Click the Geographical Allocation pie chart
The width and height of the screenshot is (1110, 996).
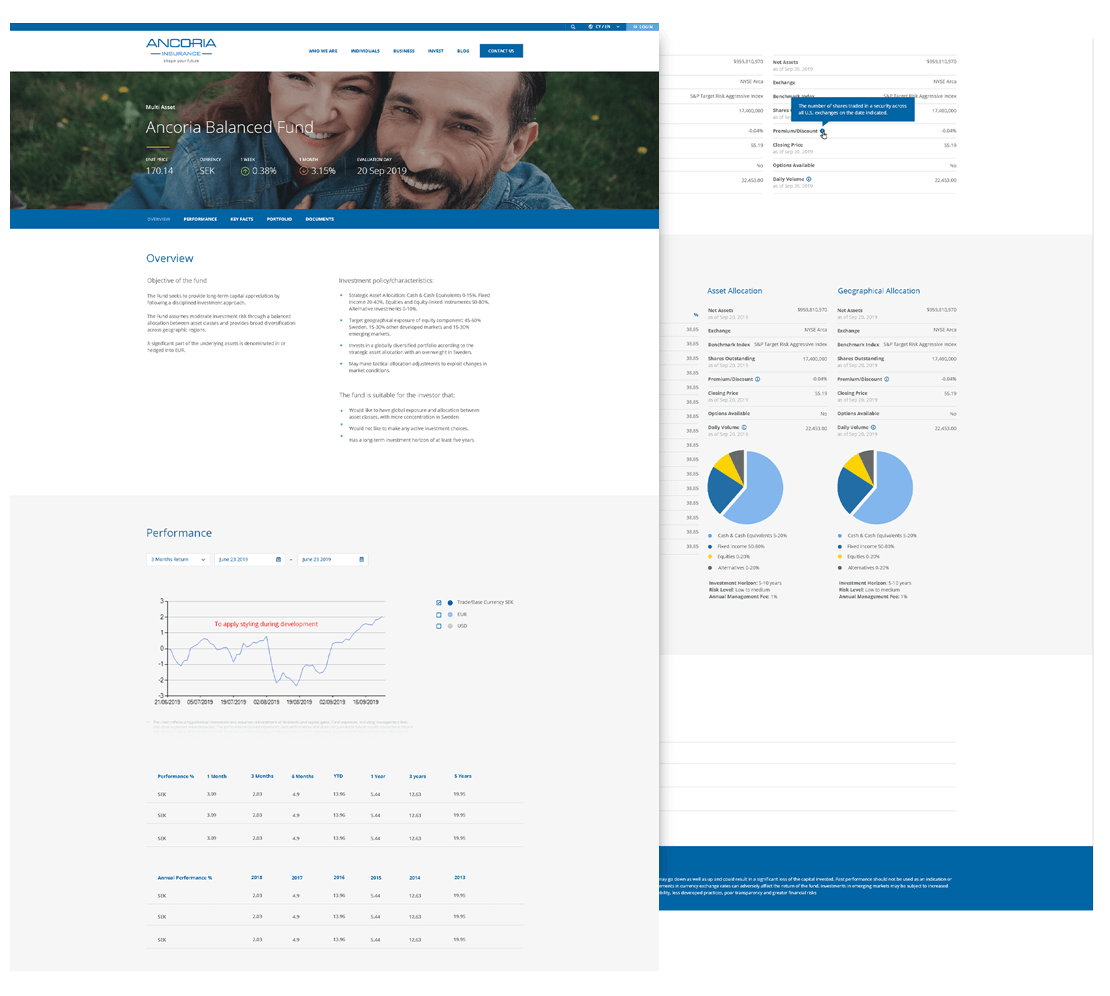[875, 487]
